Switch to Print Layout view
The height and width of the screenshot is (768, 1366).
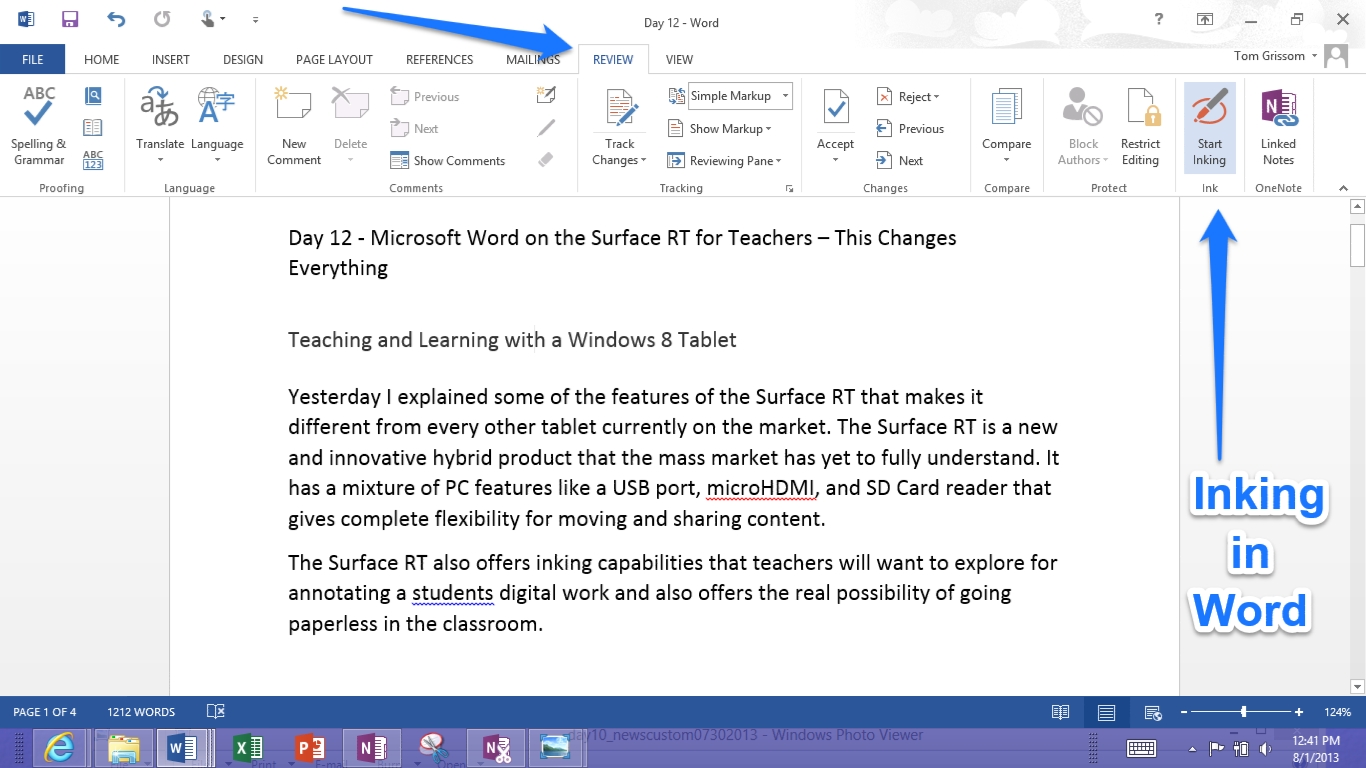[x=1106, y=712]
